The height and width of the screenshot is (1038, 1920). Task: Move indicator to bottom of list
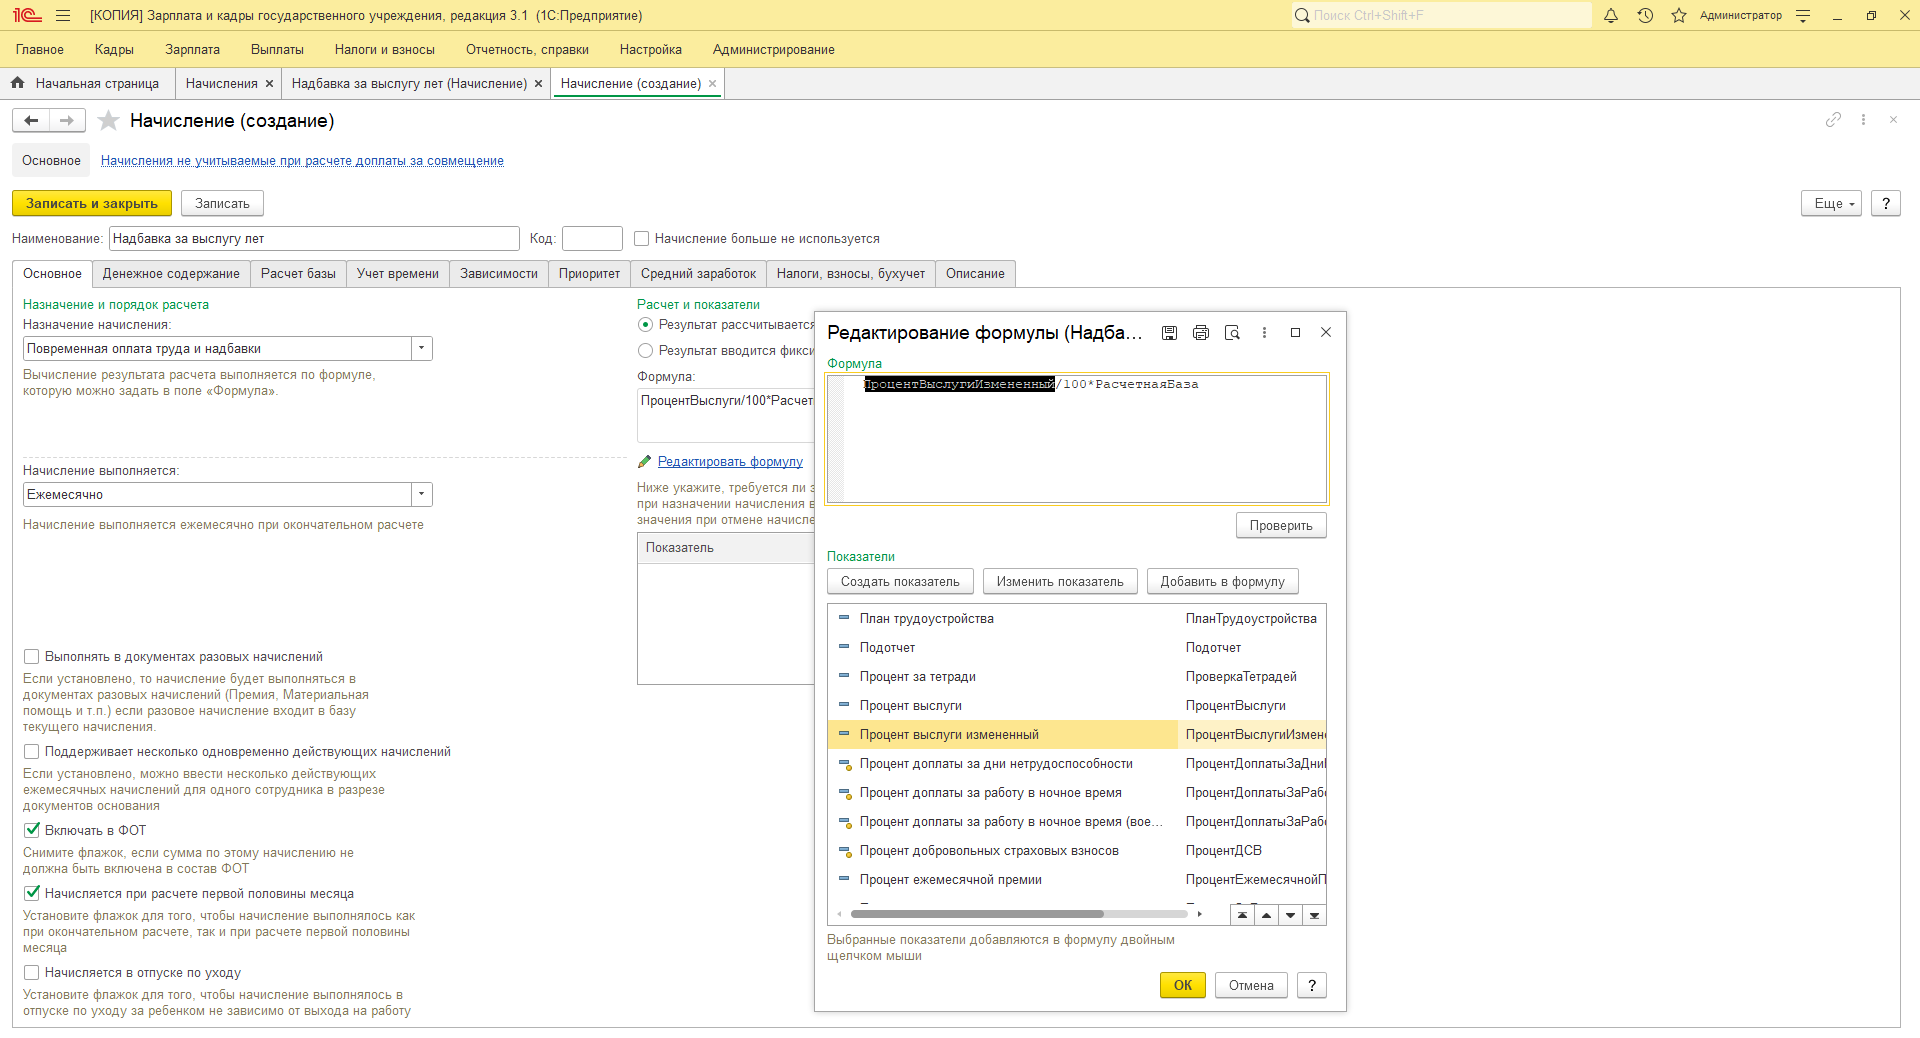(x=1314, y=915)
